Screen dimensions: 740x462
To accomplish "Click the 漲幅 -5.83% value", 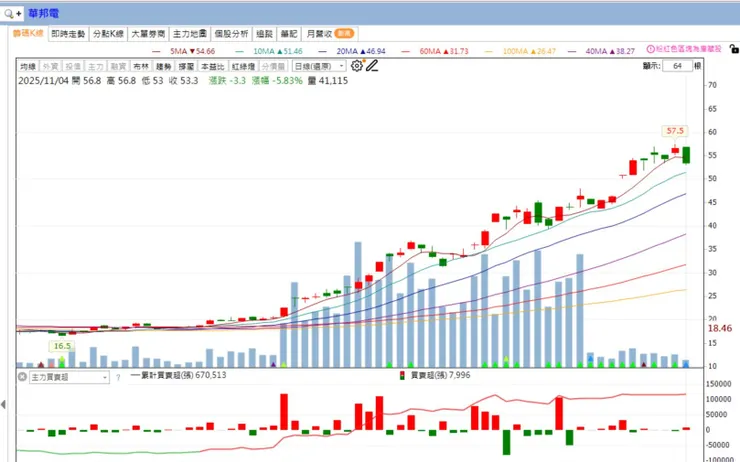I will 277,81.
